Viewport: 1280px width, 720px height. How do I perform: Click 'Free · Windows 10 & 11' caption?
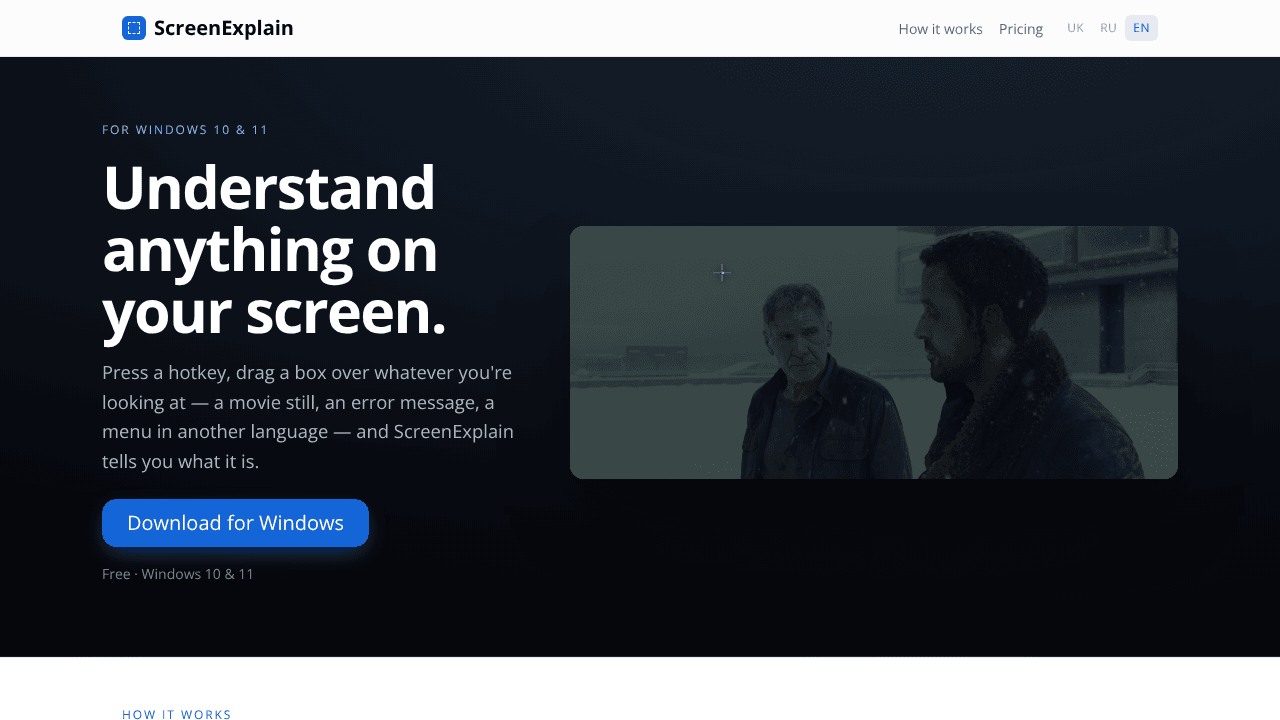tap(178, 574)
